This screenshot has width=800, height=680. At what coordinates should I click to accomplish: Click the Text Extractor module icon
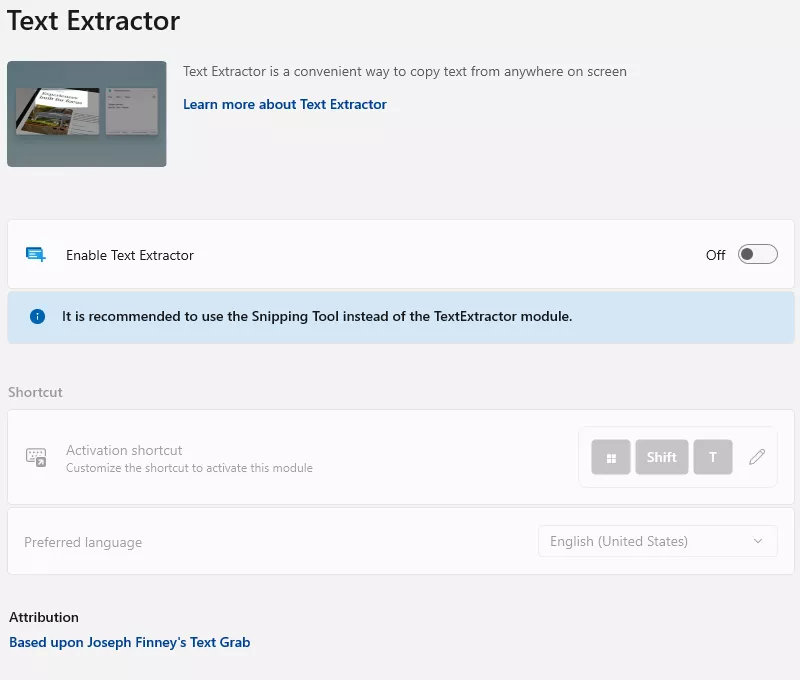pyautogui.click(x=36, y=254)
